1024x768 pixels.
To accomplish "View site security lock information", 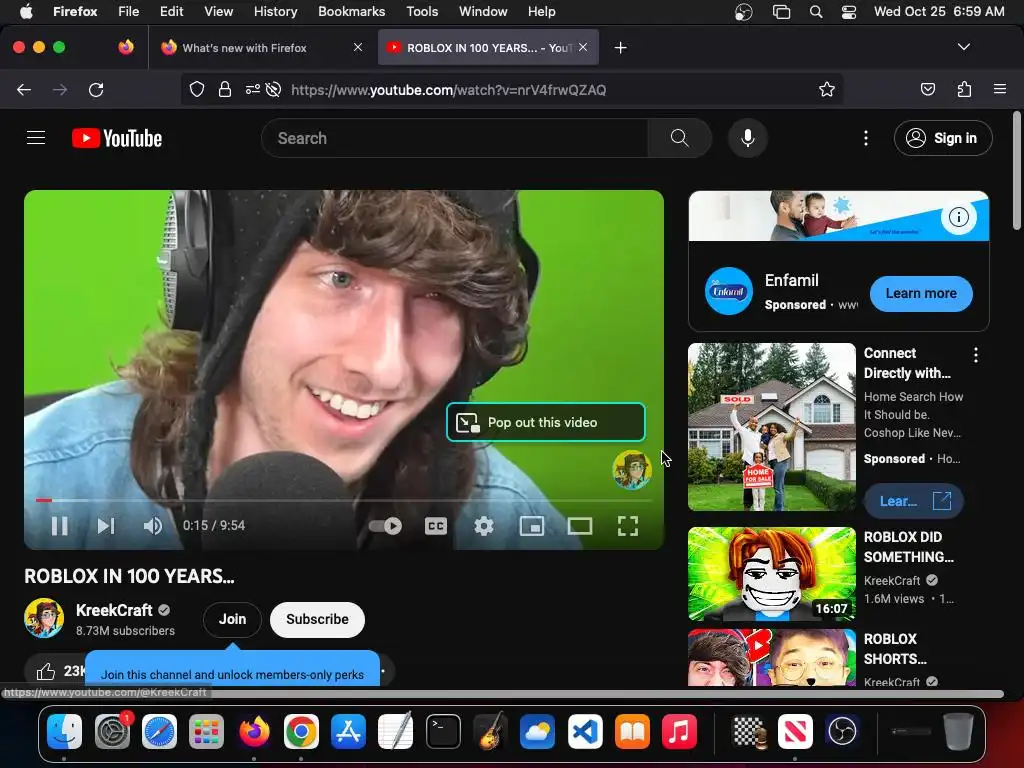I will (x=225, y=89).
